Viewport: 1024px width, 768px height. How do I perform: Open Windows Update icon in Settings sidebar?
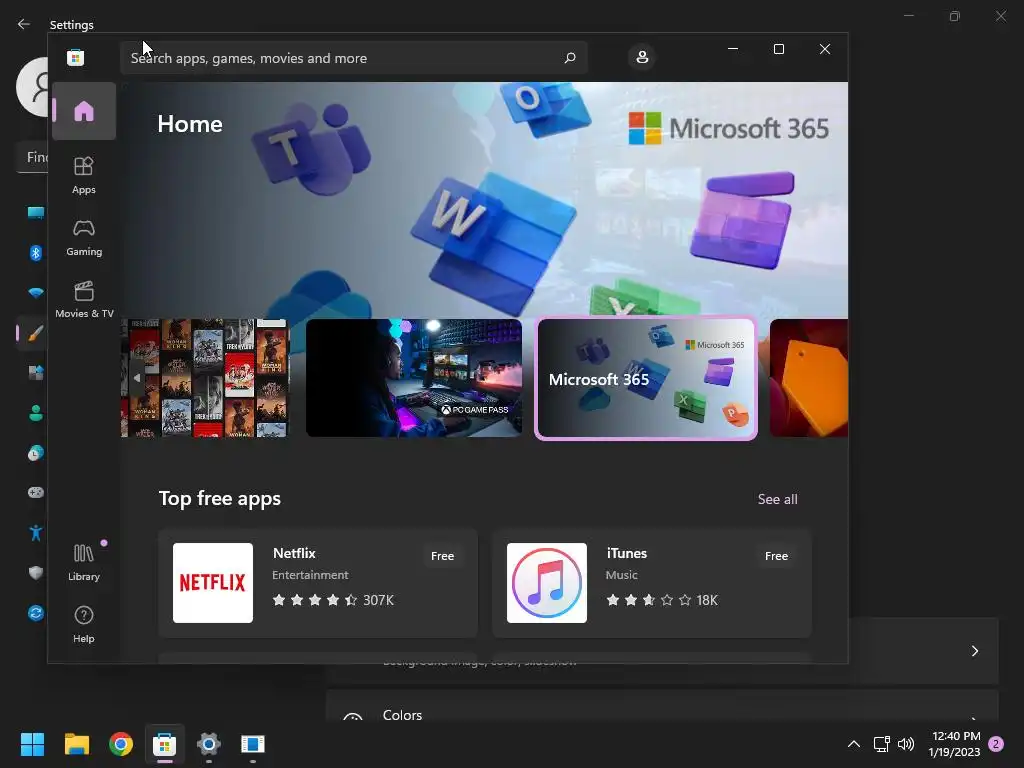(36, 613)
